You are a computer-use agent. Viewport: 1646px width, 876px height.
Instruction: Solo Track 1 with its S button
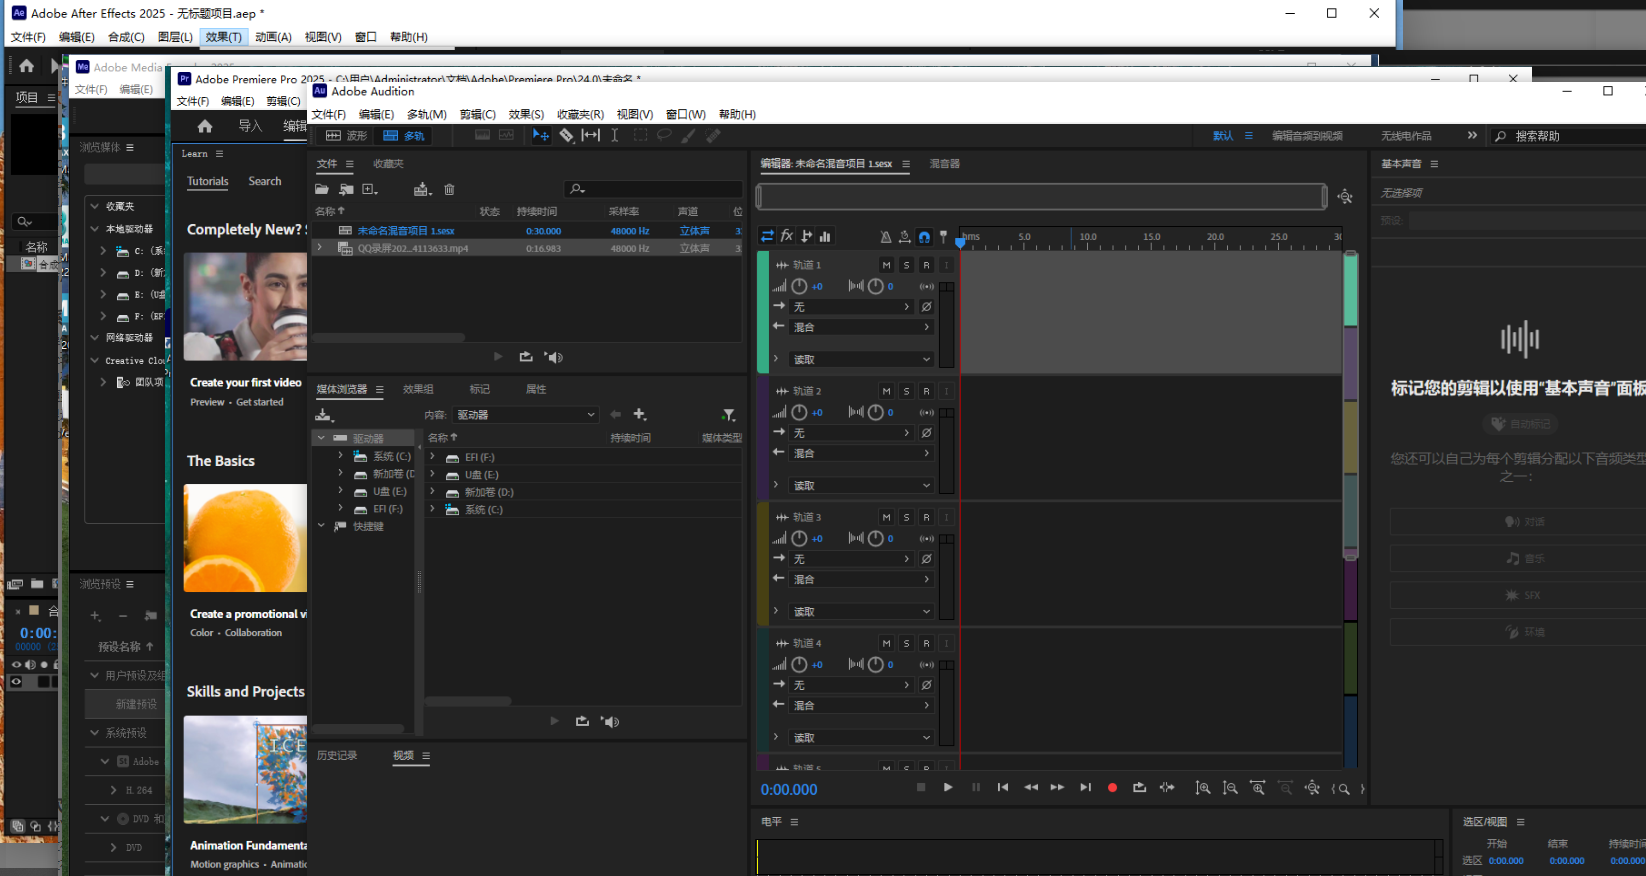[x=906, y=265]
